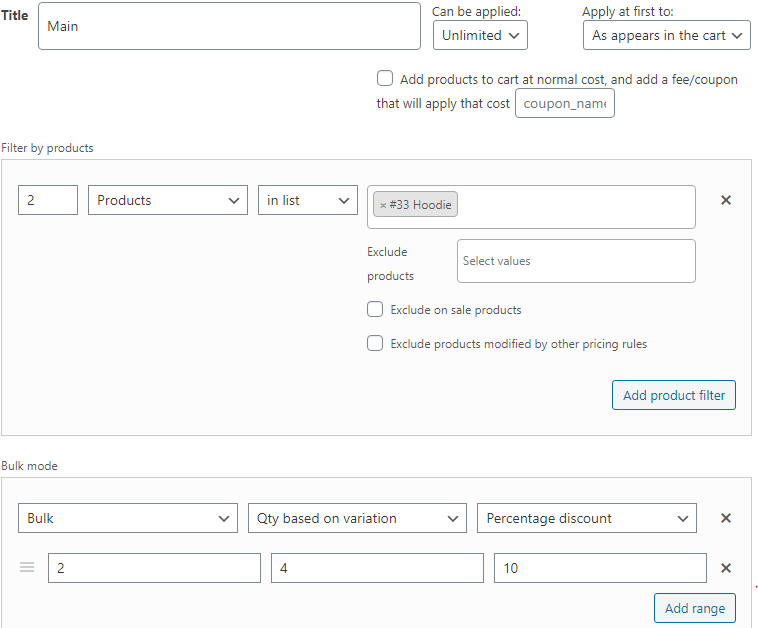The image size is (758, 628).
Task: Click the Exclude products Select values field
Action: click(x=576, y=261)
